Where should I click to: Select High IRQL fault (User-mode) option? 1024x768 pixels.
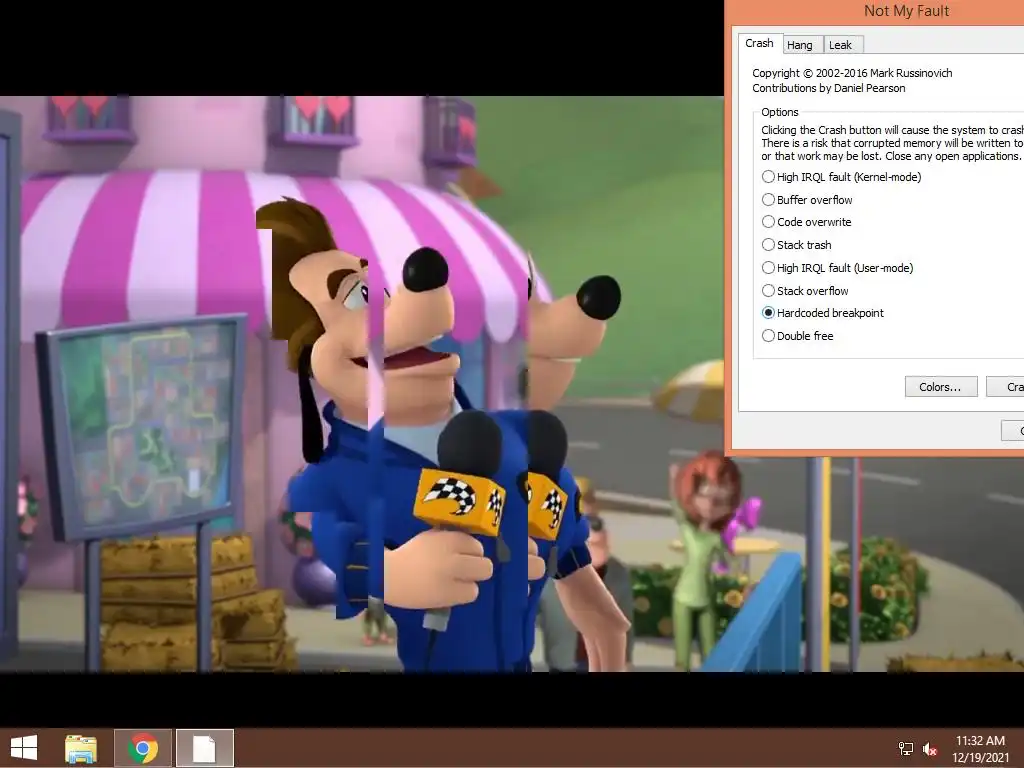click(x=837, y=268)
